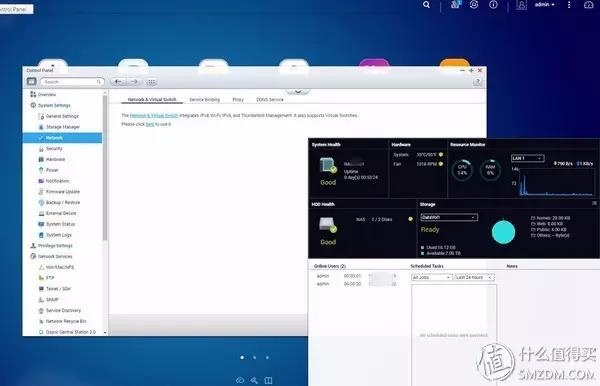Image resolution: width=600 pixels, height=386 pixels.
Task: Switch to DDNS Service tab
Action: click(x=270, y=99)
